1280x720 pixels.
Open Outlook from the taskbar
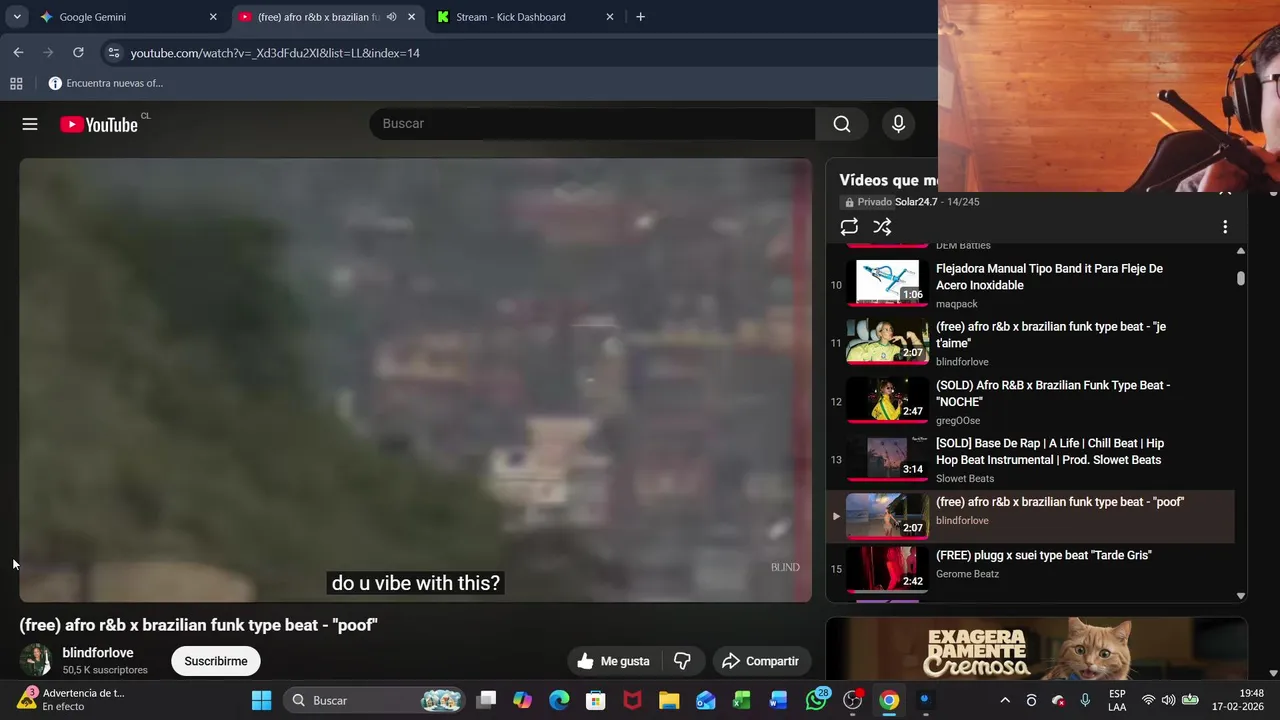coord(705,700)
